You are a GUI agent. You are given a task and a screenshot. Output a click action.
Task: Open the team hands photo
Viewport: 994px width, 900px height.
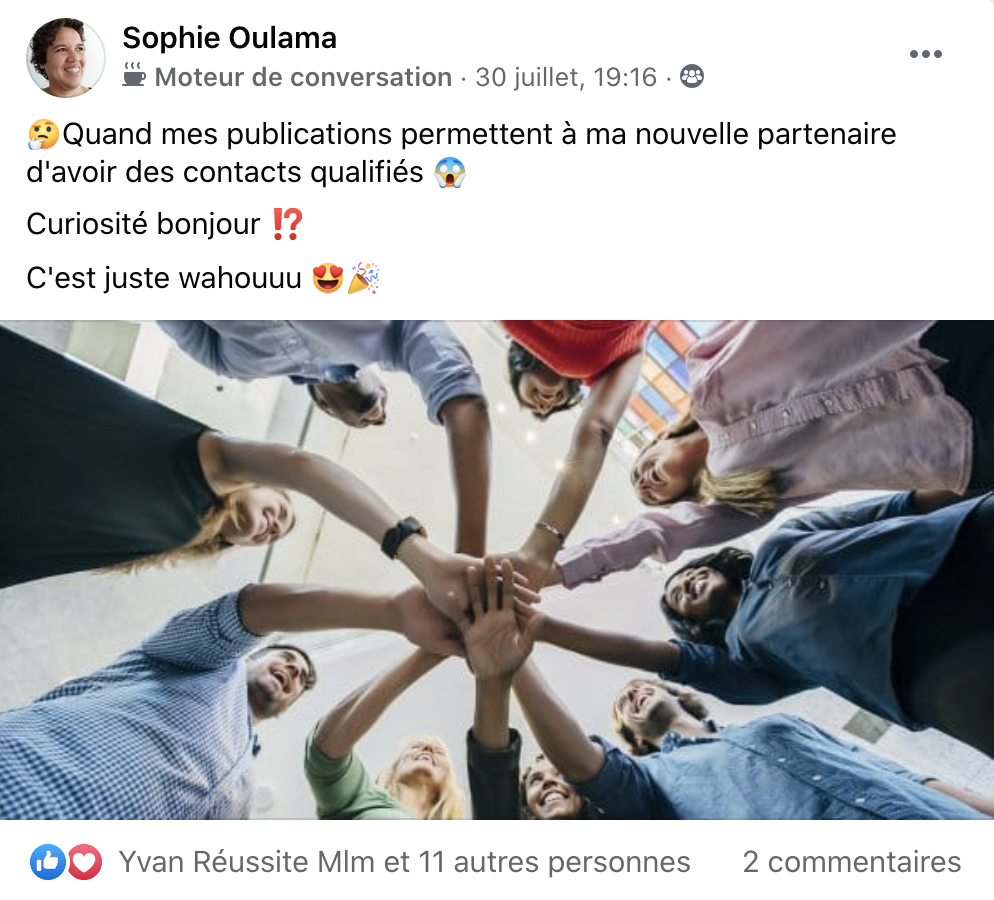coord(497,570)
